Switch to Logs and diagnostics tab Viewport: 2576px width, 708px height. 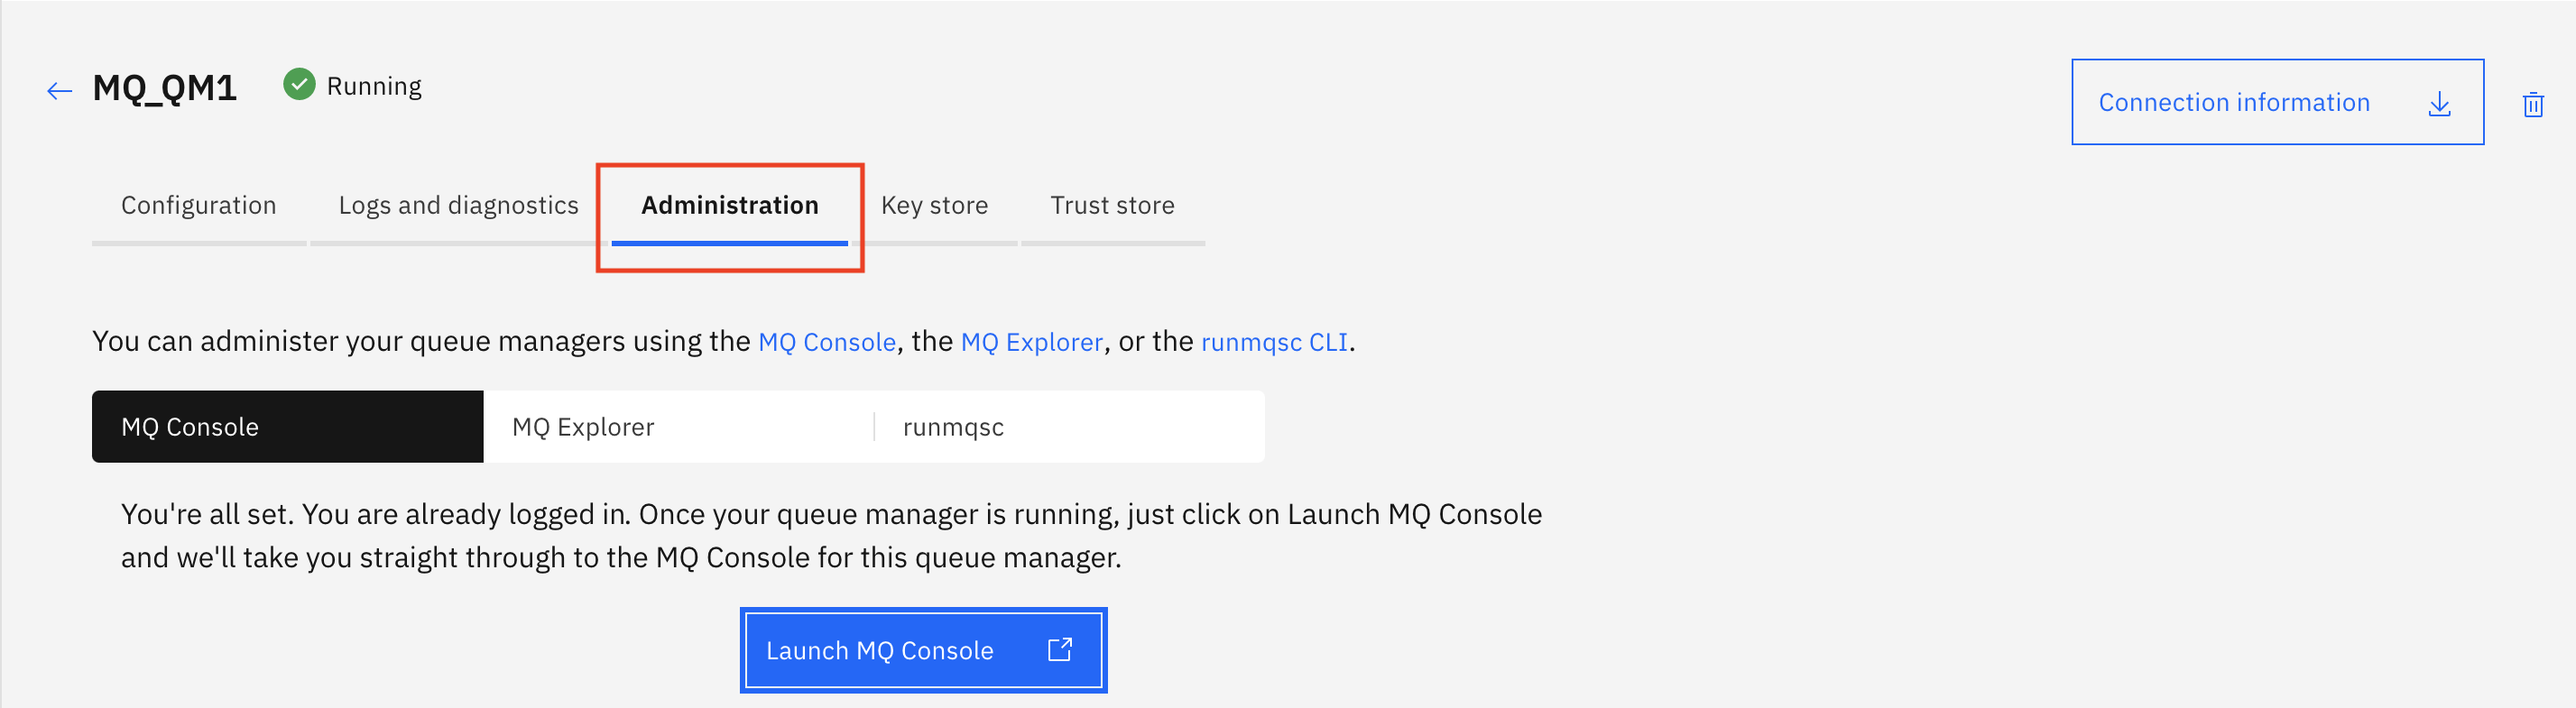(x=458, y=206)
